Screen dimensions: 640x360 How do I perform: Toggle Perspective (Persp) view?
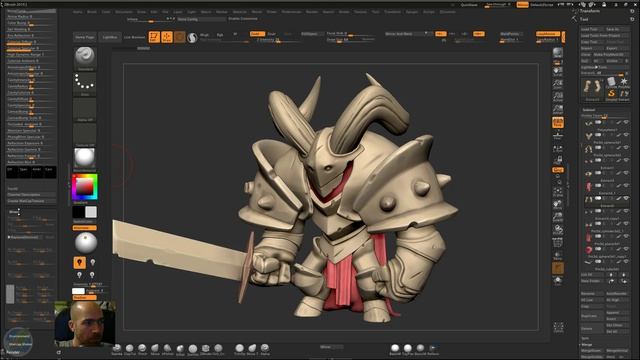tap(558, 122)
